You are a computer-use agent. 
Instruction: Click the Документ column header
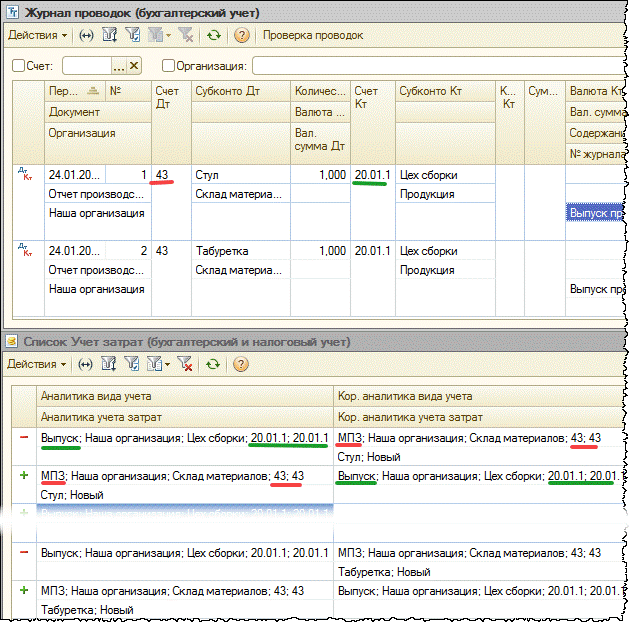(x=98, y=112)
